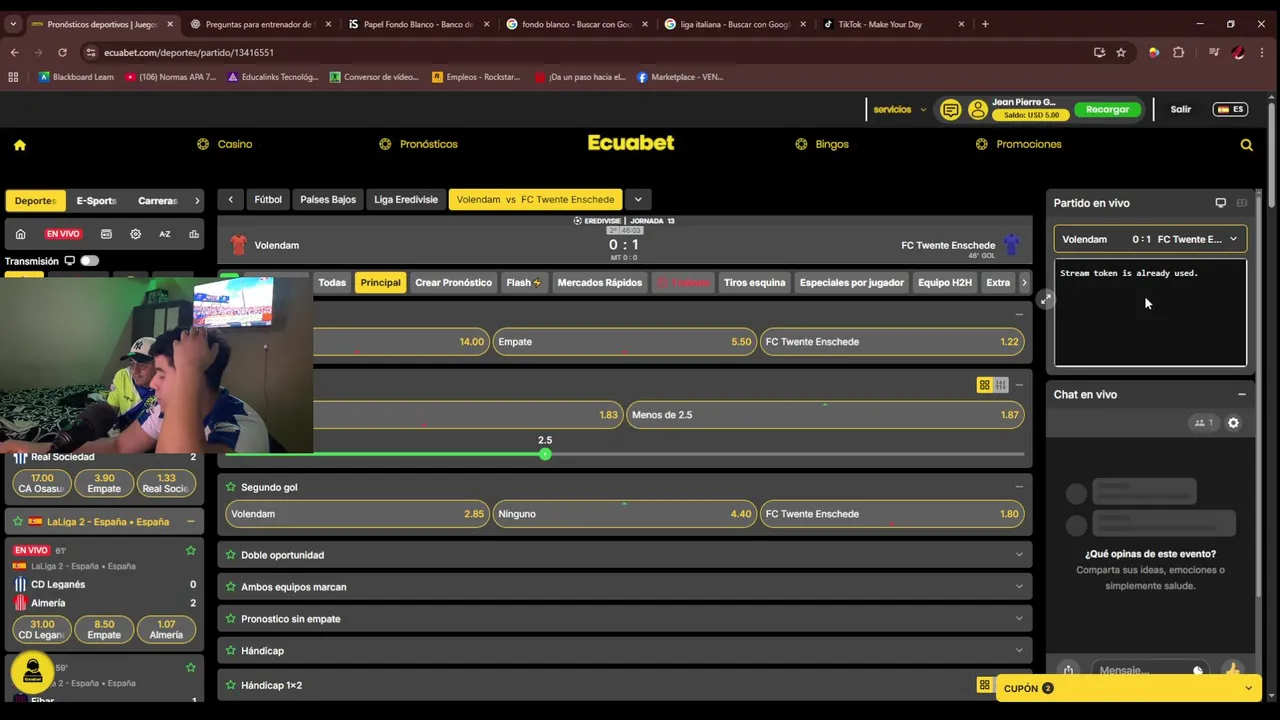Open the user profile avatar icon

977,110
